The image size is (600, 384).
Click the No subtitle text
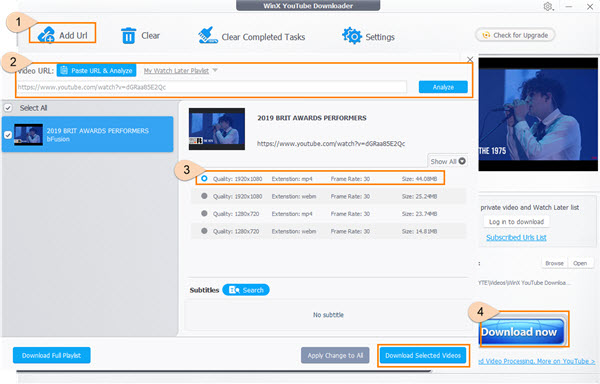point(328,315)
